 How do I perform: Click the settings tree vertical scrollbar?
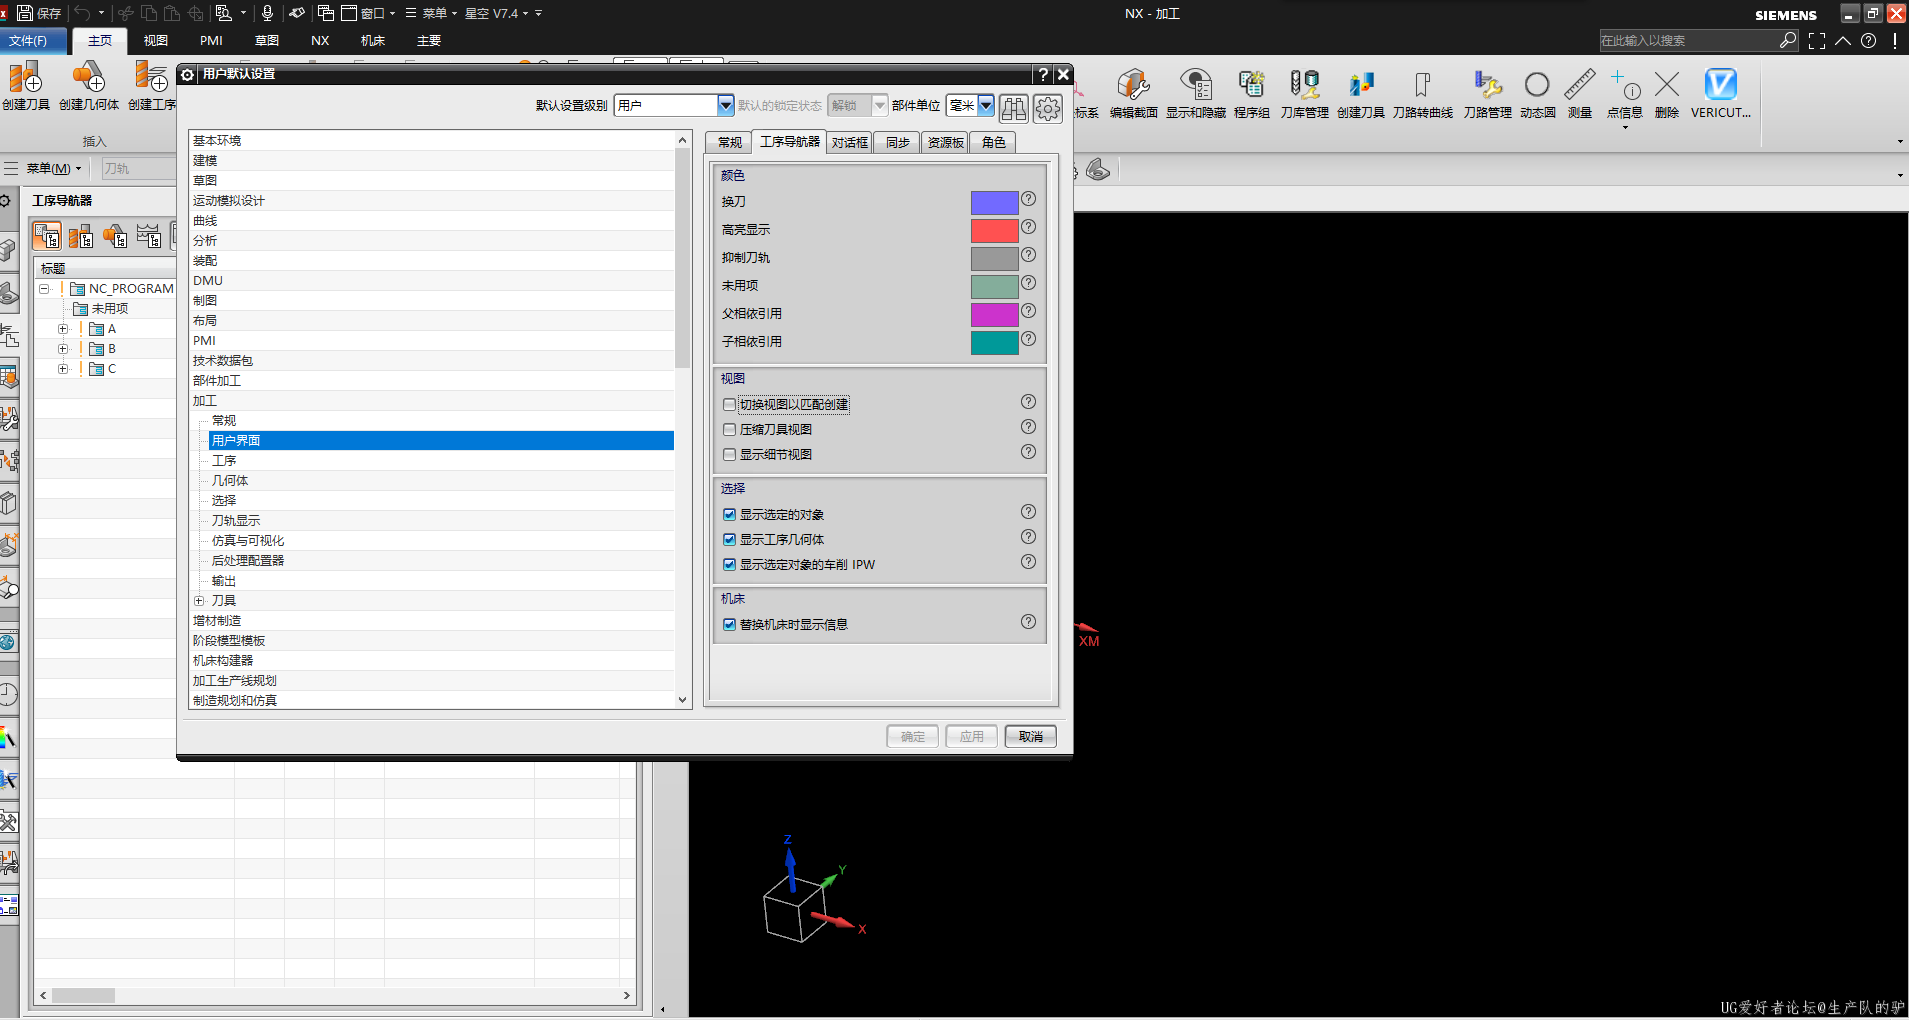(x=683, y=258)
